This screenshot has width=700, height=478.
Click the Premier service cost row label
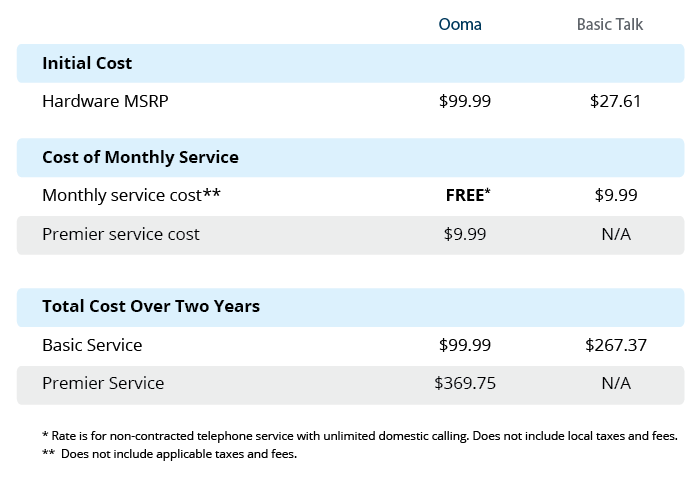(121, 234)
